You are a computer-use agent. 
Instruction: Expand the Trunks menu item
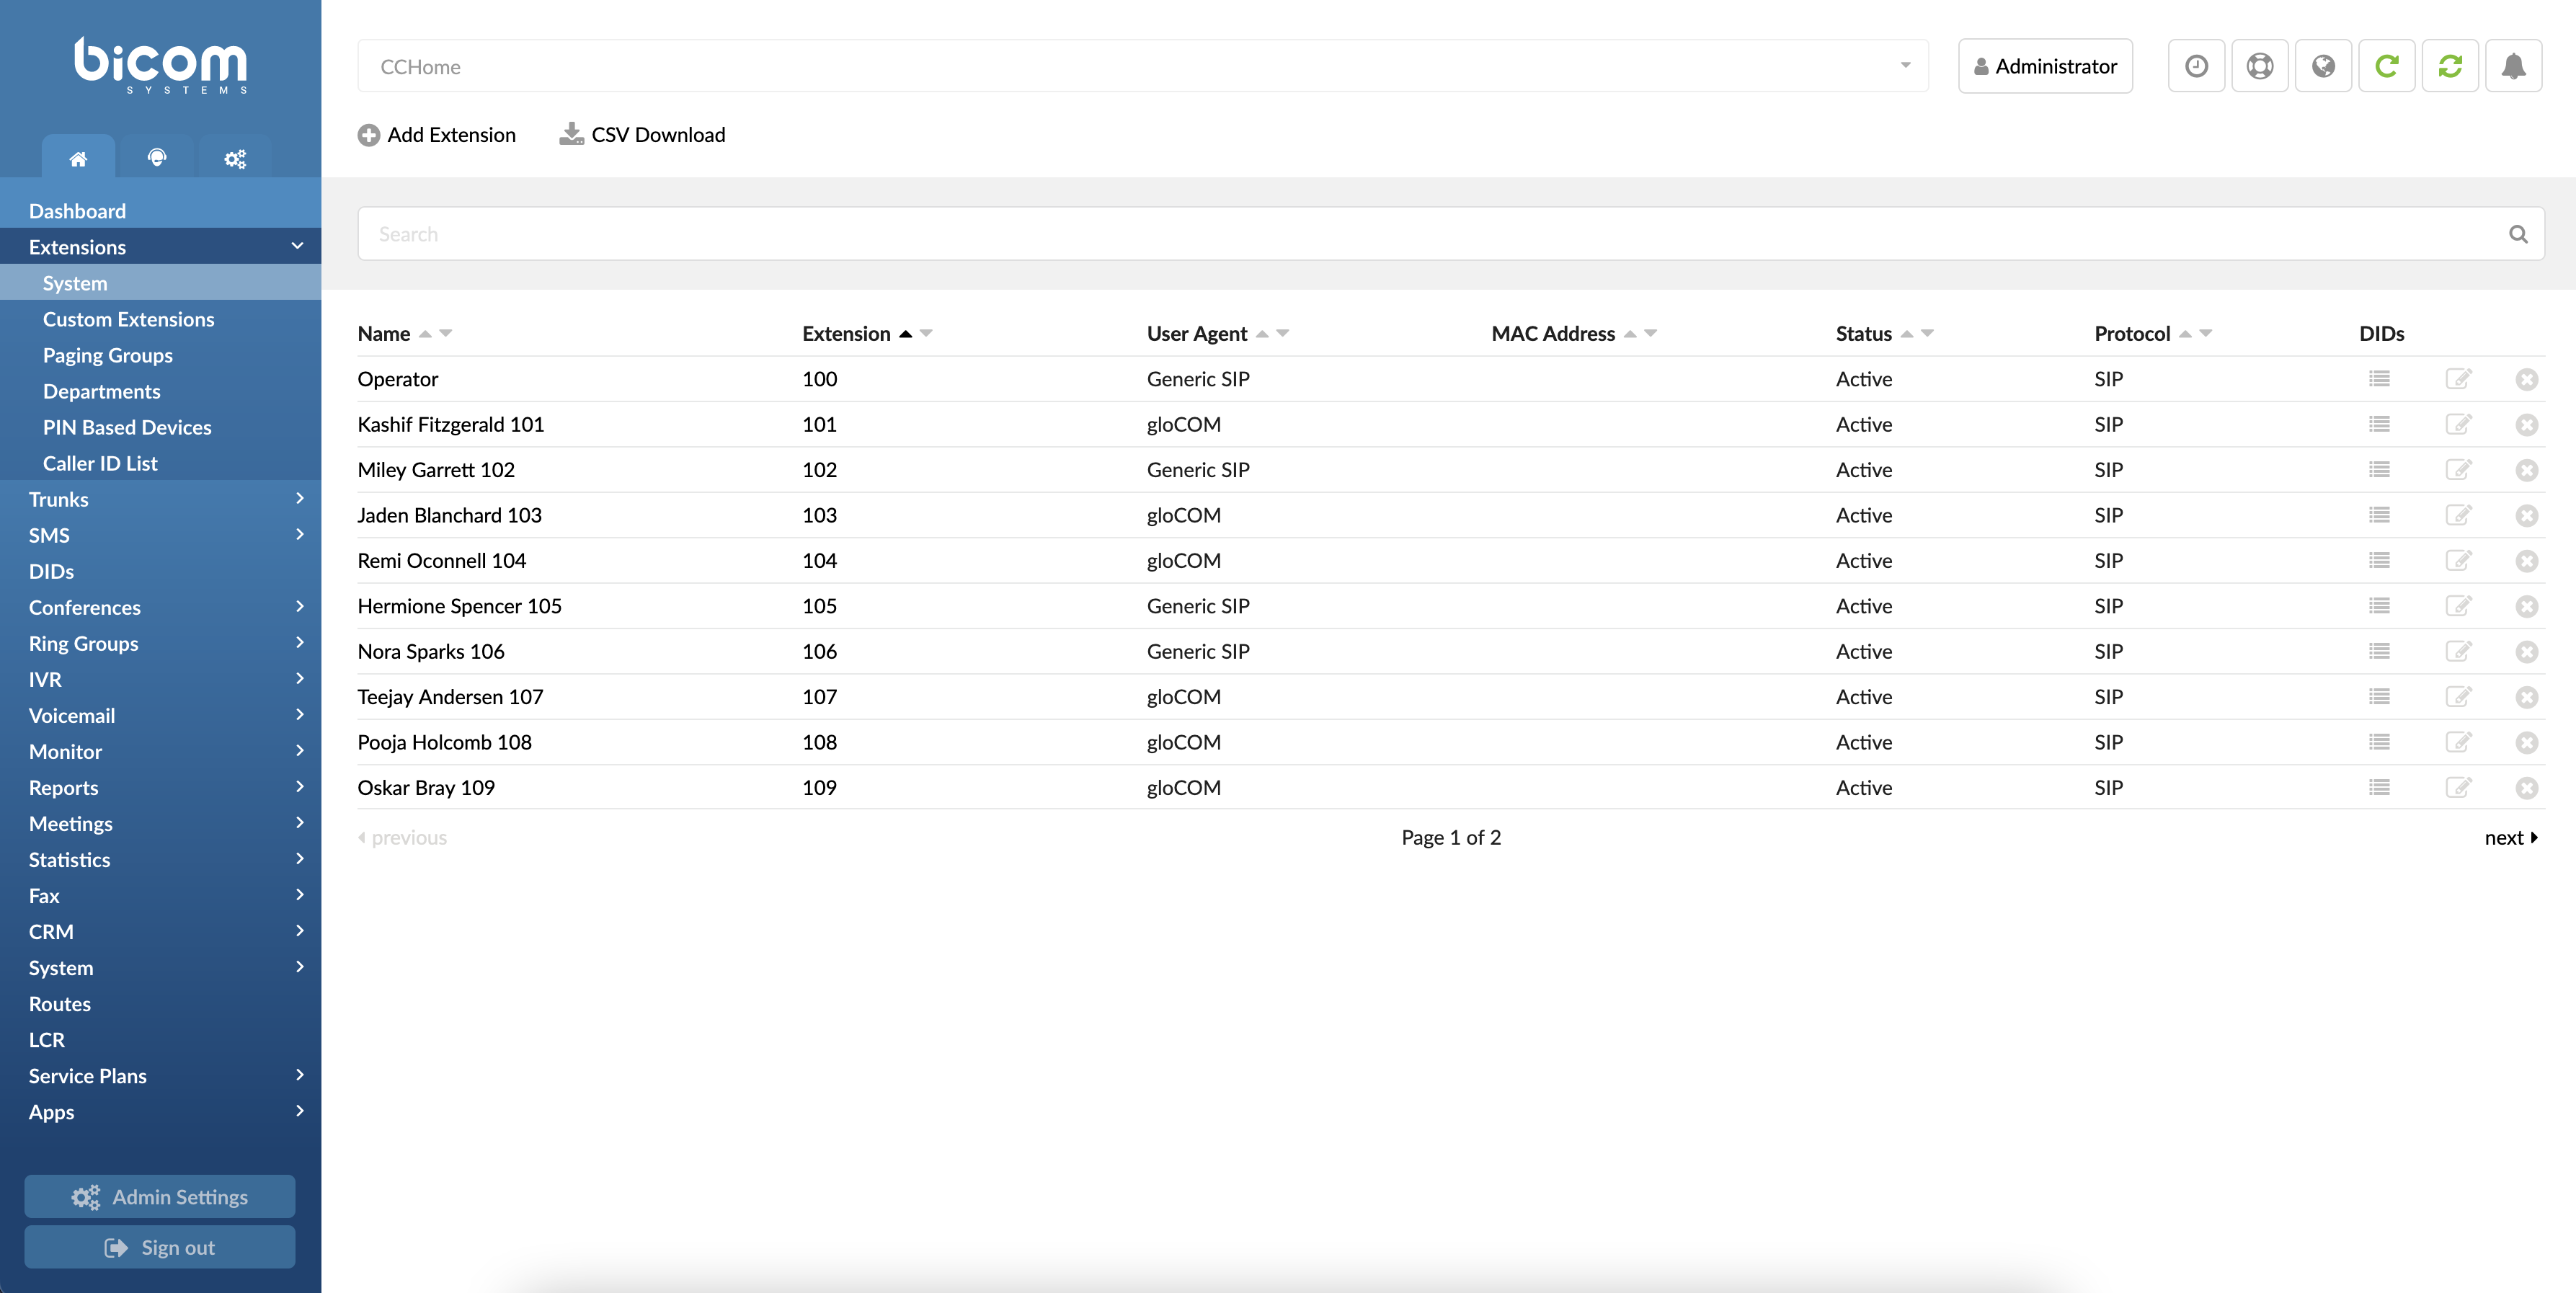160,498
